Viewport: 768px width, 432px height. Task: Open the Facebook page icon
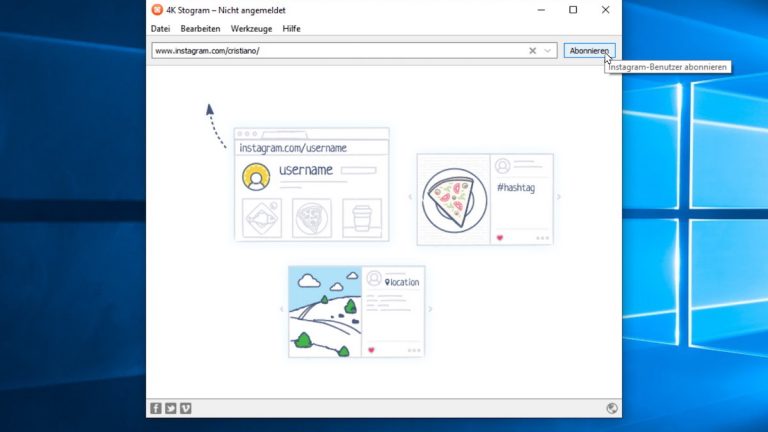[x=156, y=408]
